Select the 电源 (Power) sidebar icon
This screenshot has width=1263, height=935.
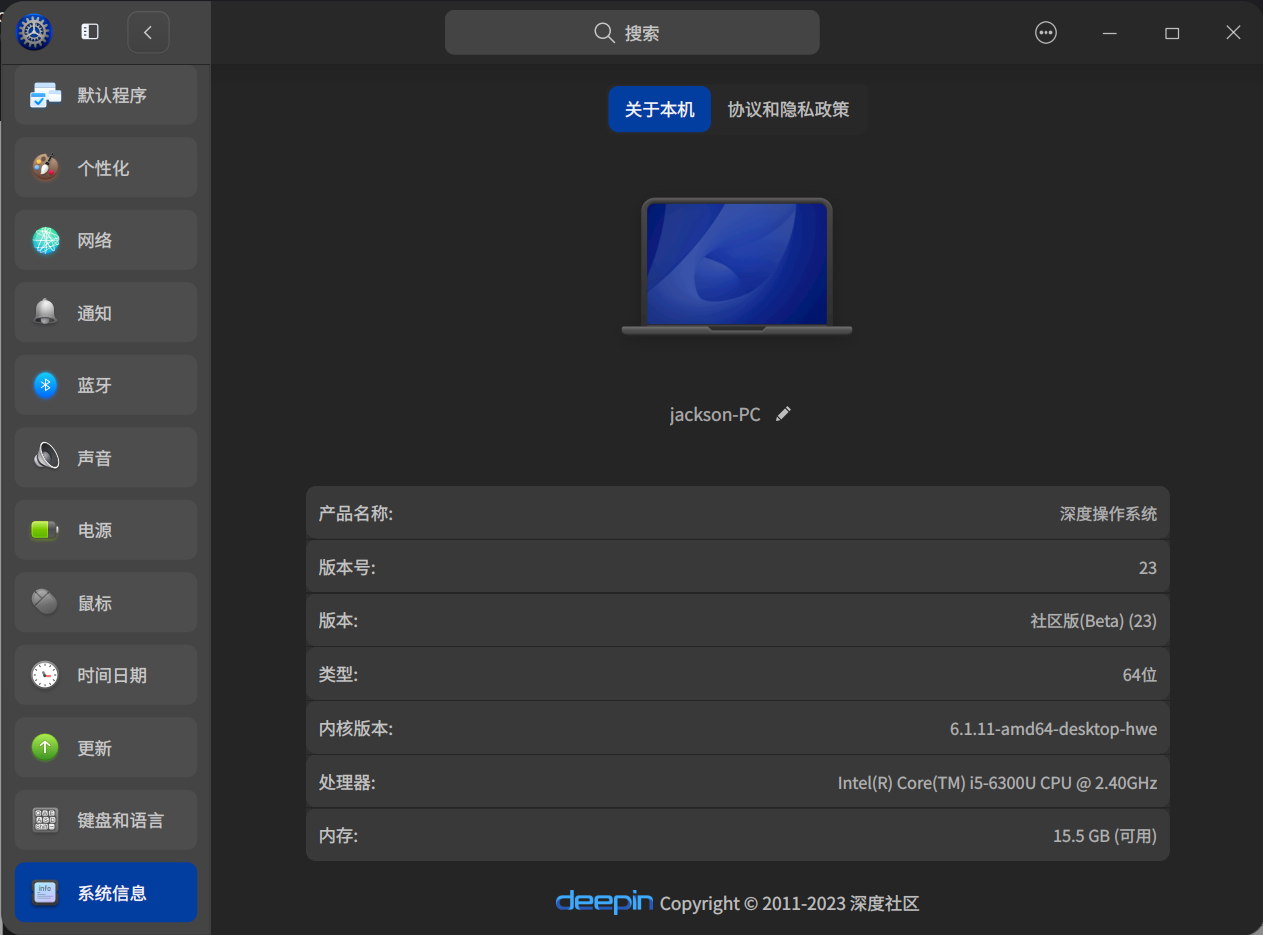(x=45, y=530)
